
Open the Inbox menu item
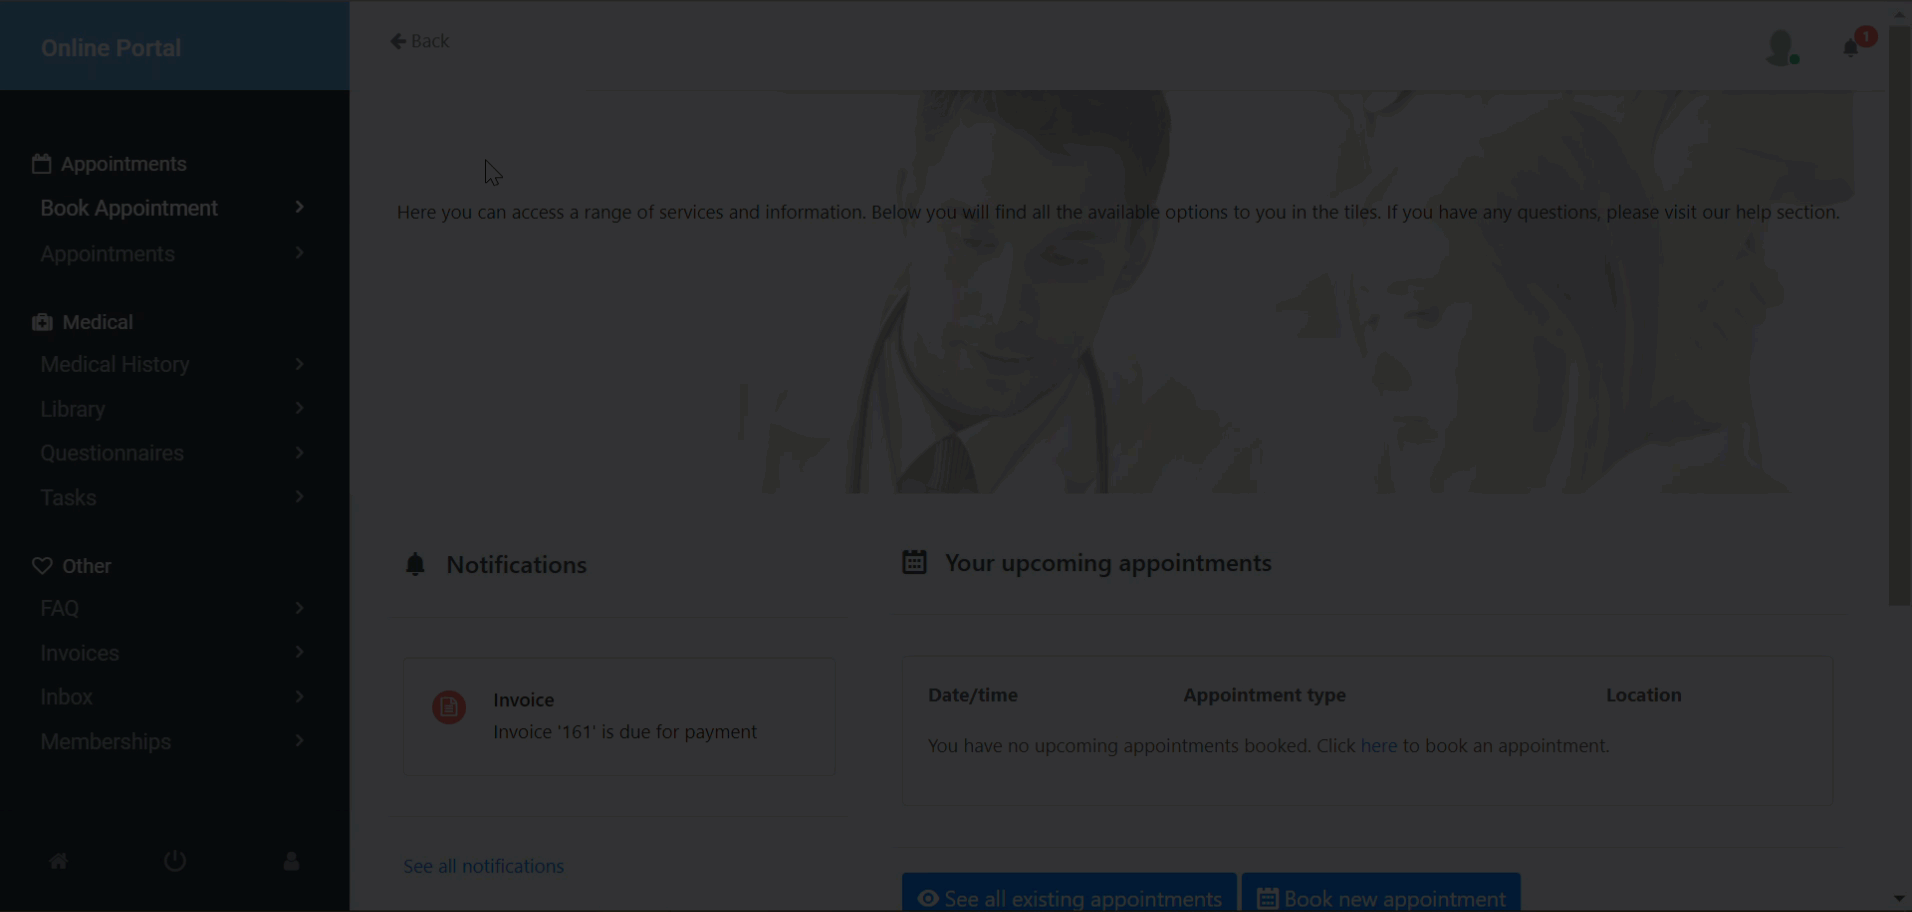click(67, 697)
